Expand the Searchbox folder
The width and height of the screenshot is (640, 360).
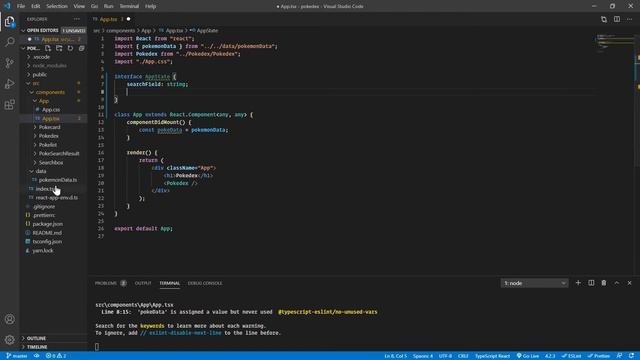(x=54, y=162)
